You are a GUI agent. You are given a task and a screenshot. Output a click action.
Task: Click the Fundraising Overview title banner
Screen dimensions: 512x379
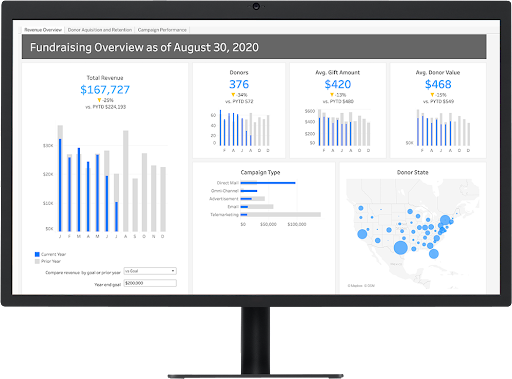coord(254,47)
